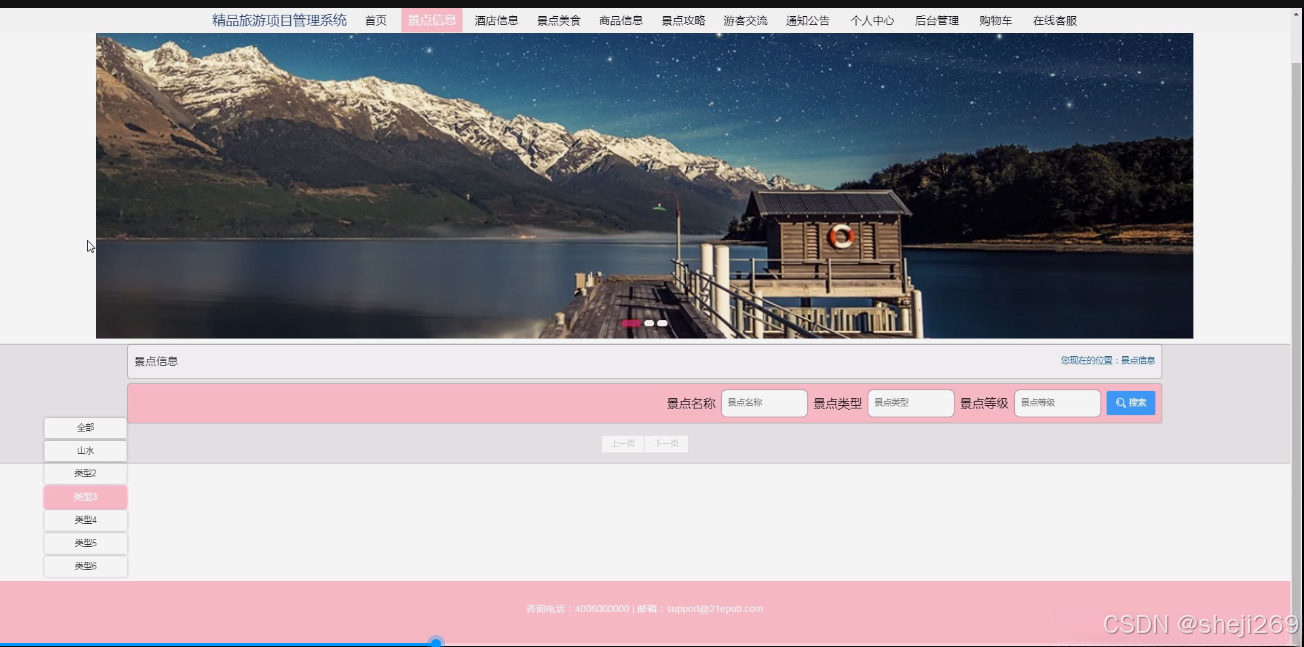Click the magnifier search icon in 搜索 button
The width and height of the screenshot is (1304, 647).
click(x=1122, y=403)
